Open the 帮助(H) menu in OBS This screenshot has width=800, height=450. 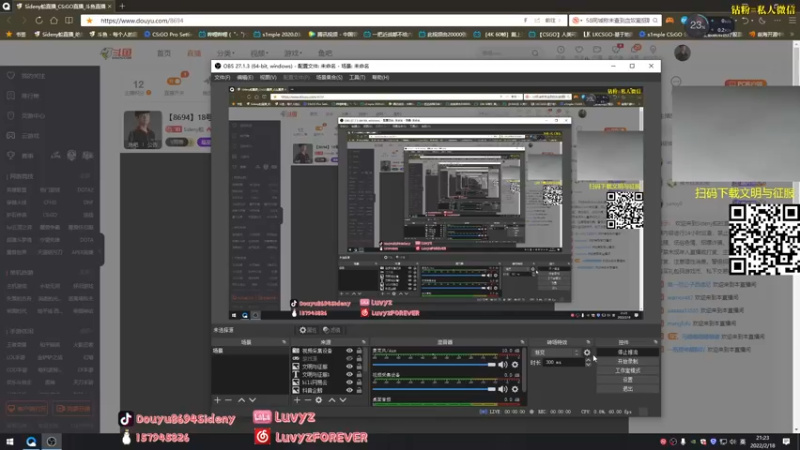point(380,78)
